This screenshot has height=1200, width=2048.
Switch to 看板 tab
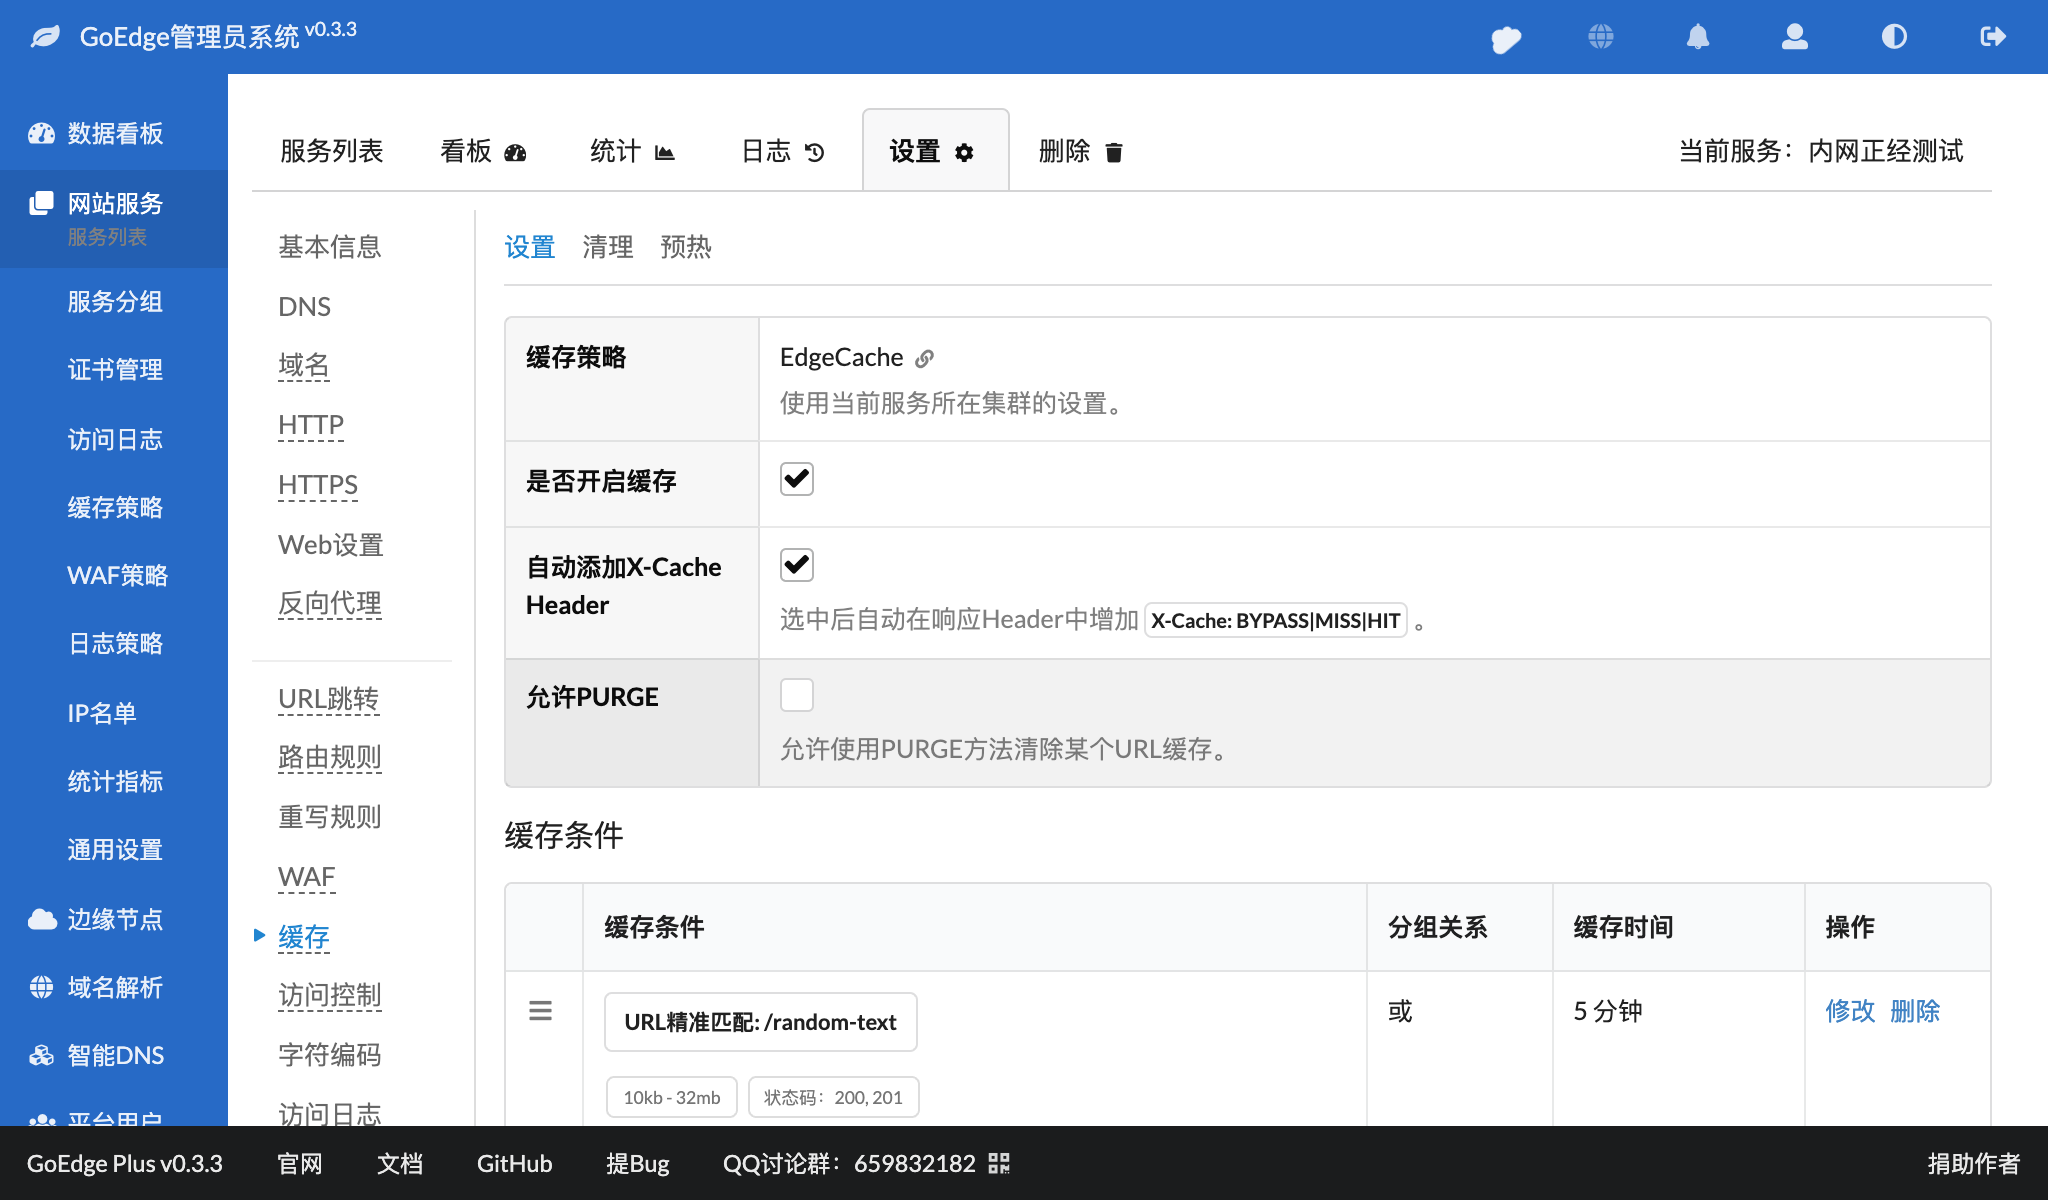click(x=483, y=151)
